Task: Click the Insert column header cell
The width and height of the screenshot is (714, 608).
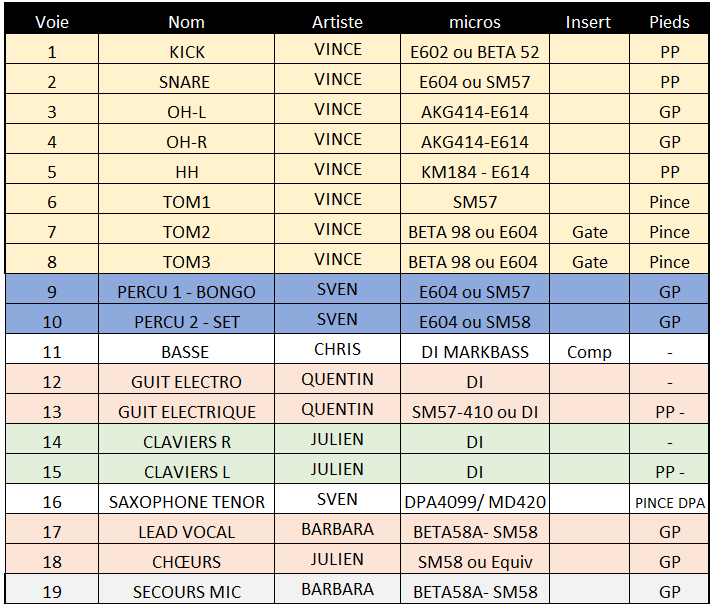Action: 589,21
